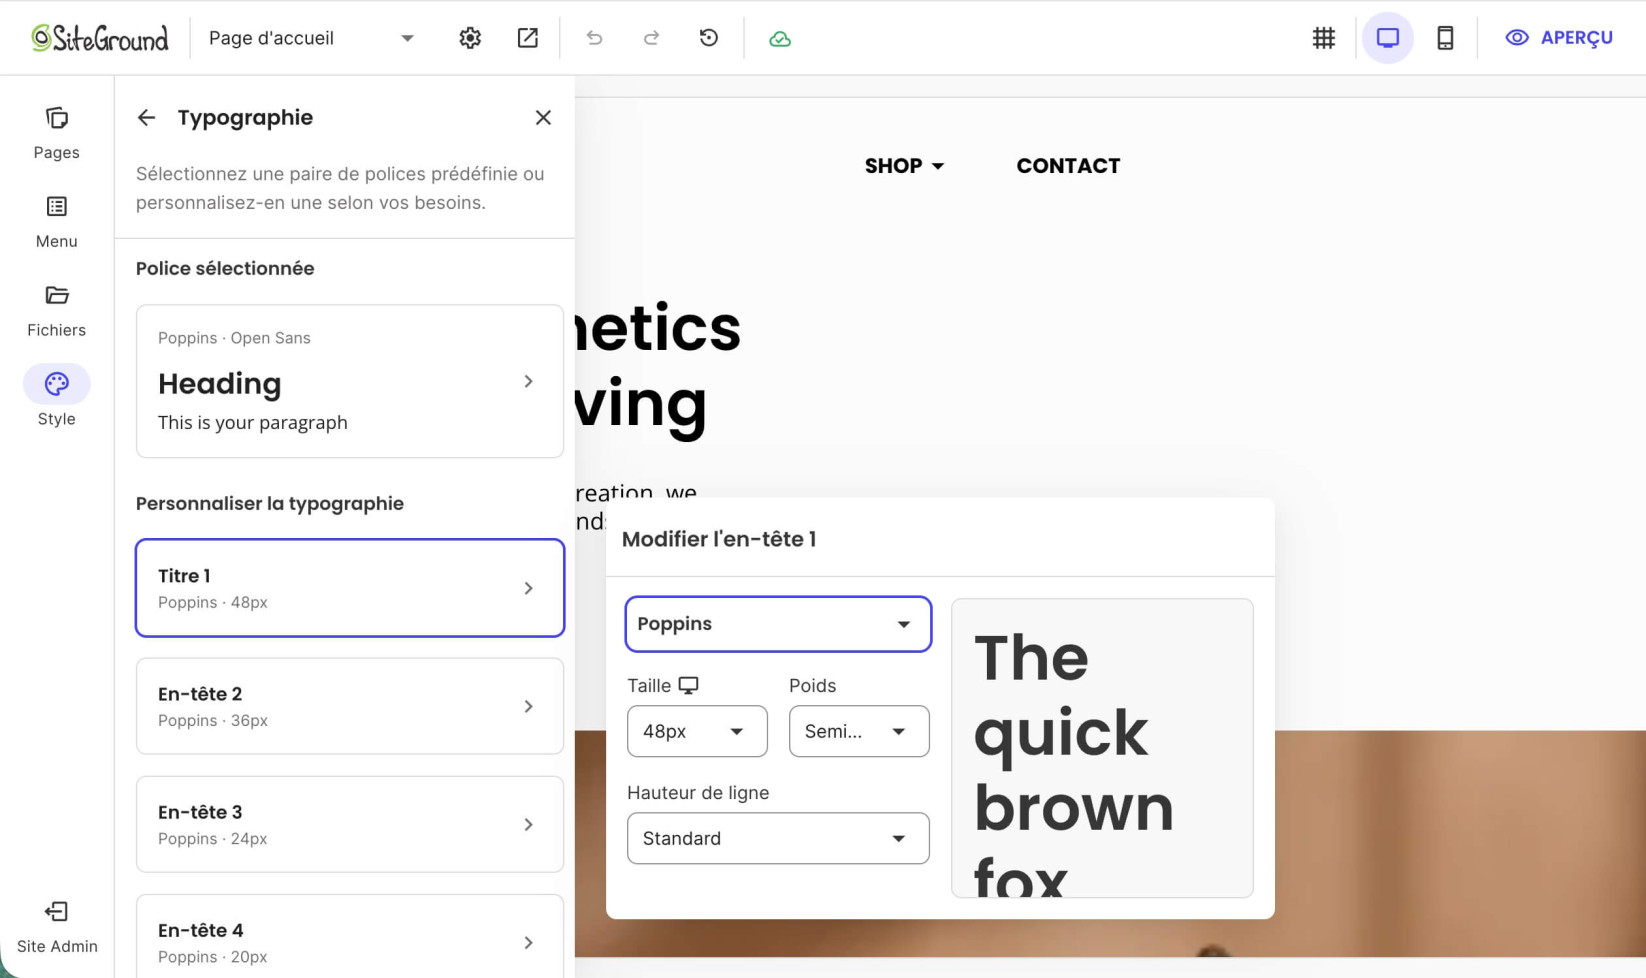Open the Poids weight dropdown

859,731
